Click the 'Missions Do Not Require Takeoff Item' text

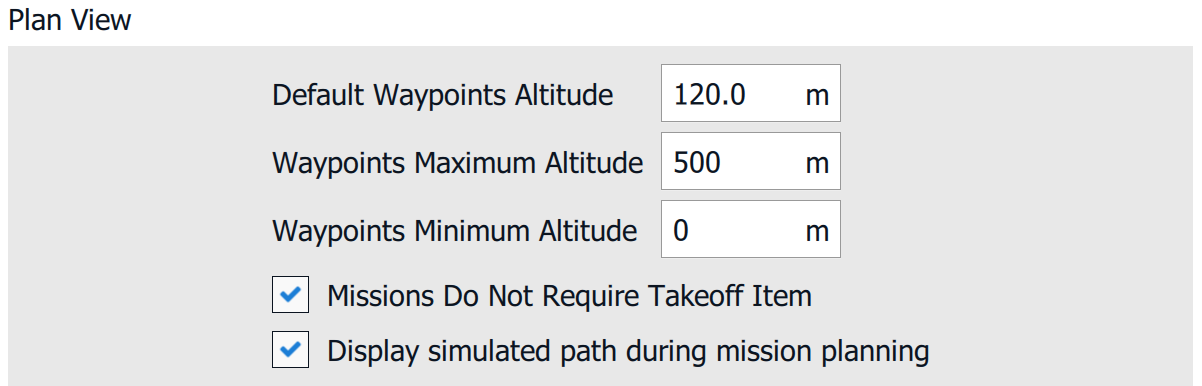(570, 296)
